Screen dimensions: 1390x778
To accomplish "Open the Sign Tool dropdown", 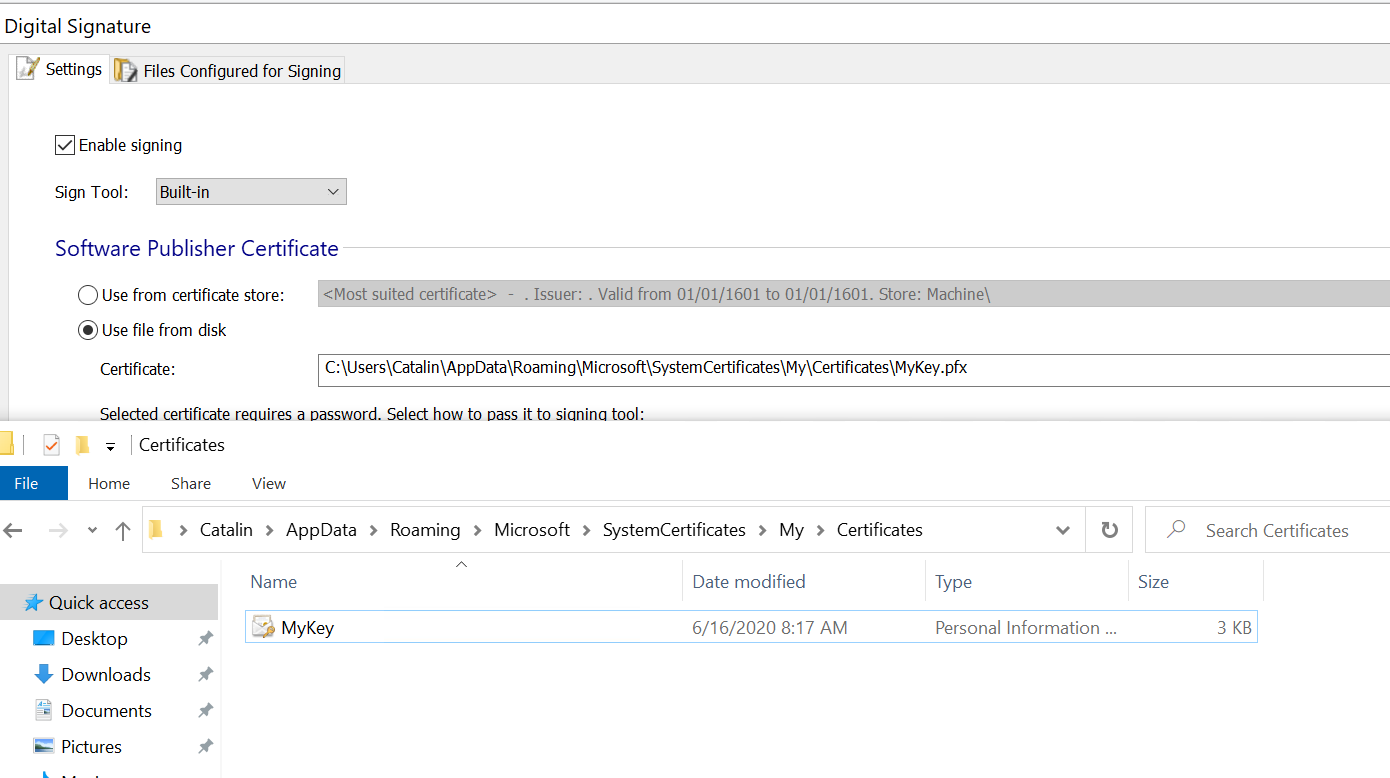I will 251,191.
